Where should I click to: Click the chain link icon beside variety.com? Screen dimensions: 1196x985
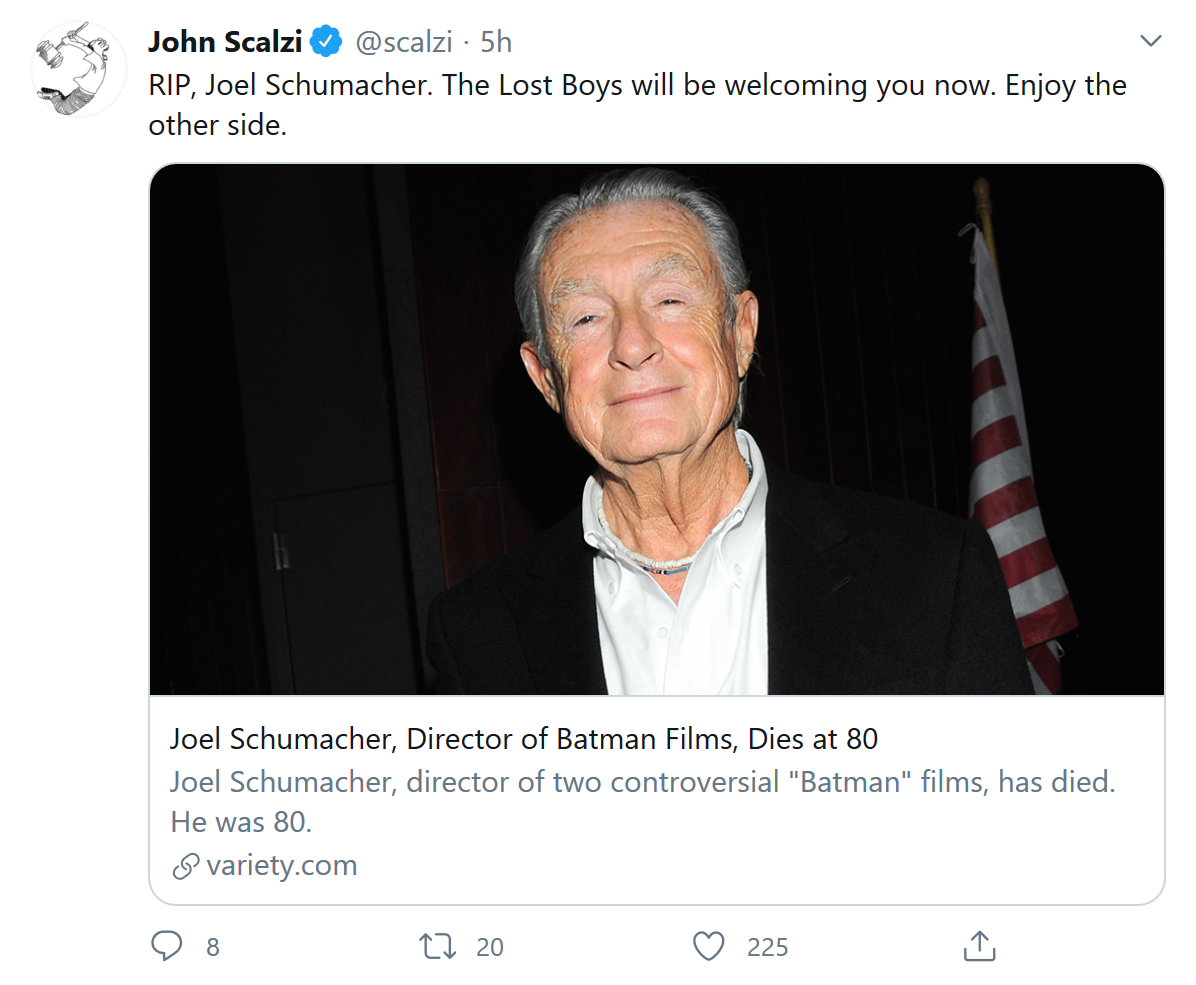(185, 866)
